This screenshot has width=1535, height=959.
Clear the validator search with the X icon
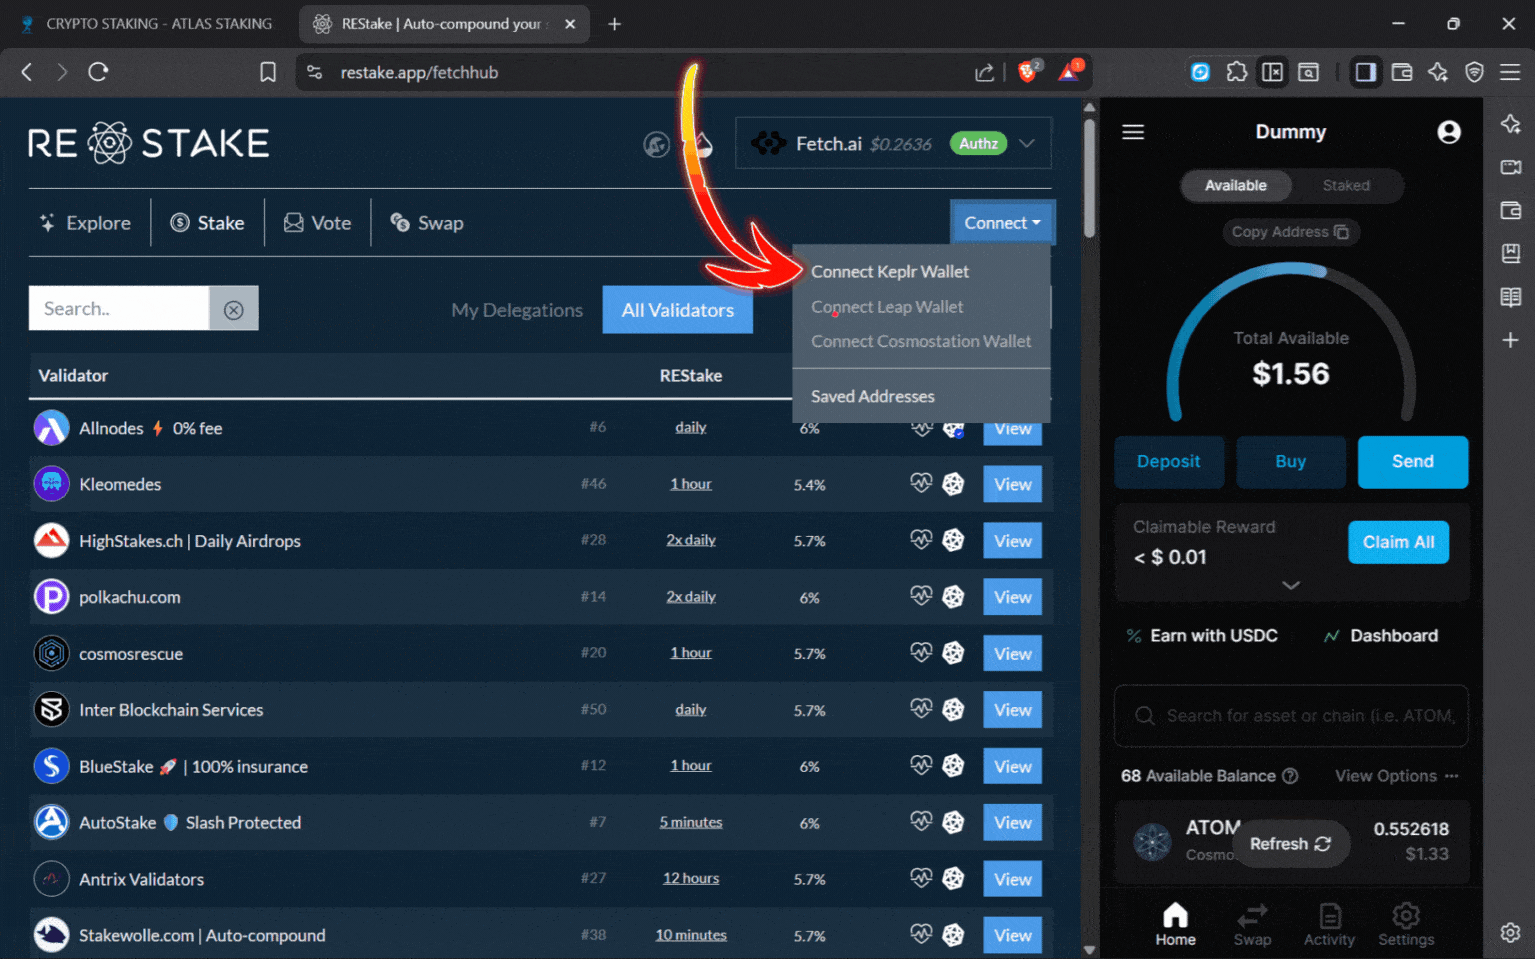(234, 308)
